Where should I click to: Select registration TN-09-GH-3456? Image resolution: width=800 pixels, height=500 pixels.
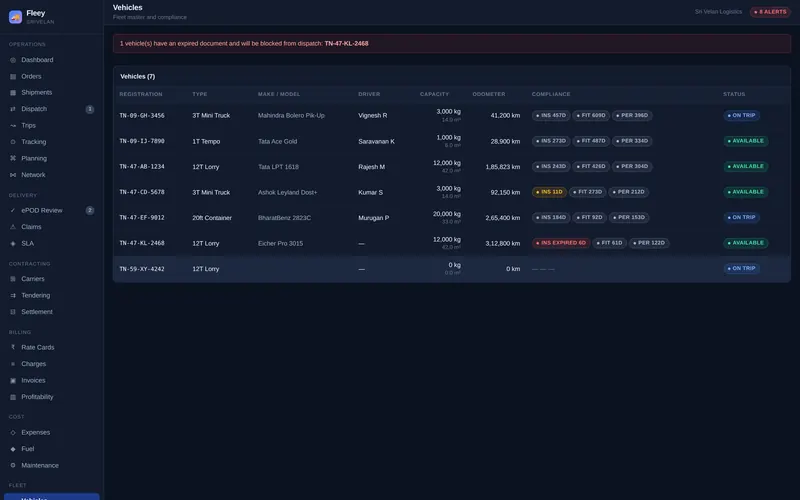(142, 116)
